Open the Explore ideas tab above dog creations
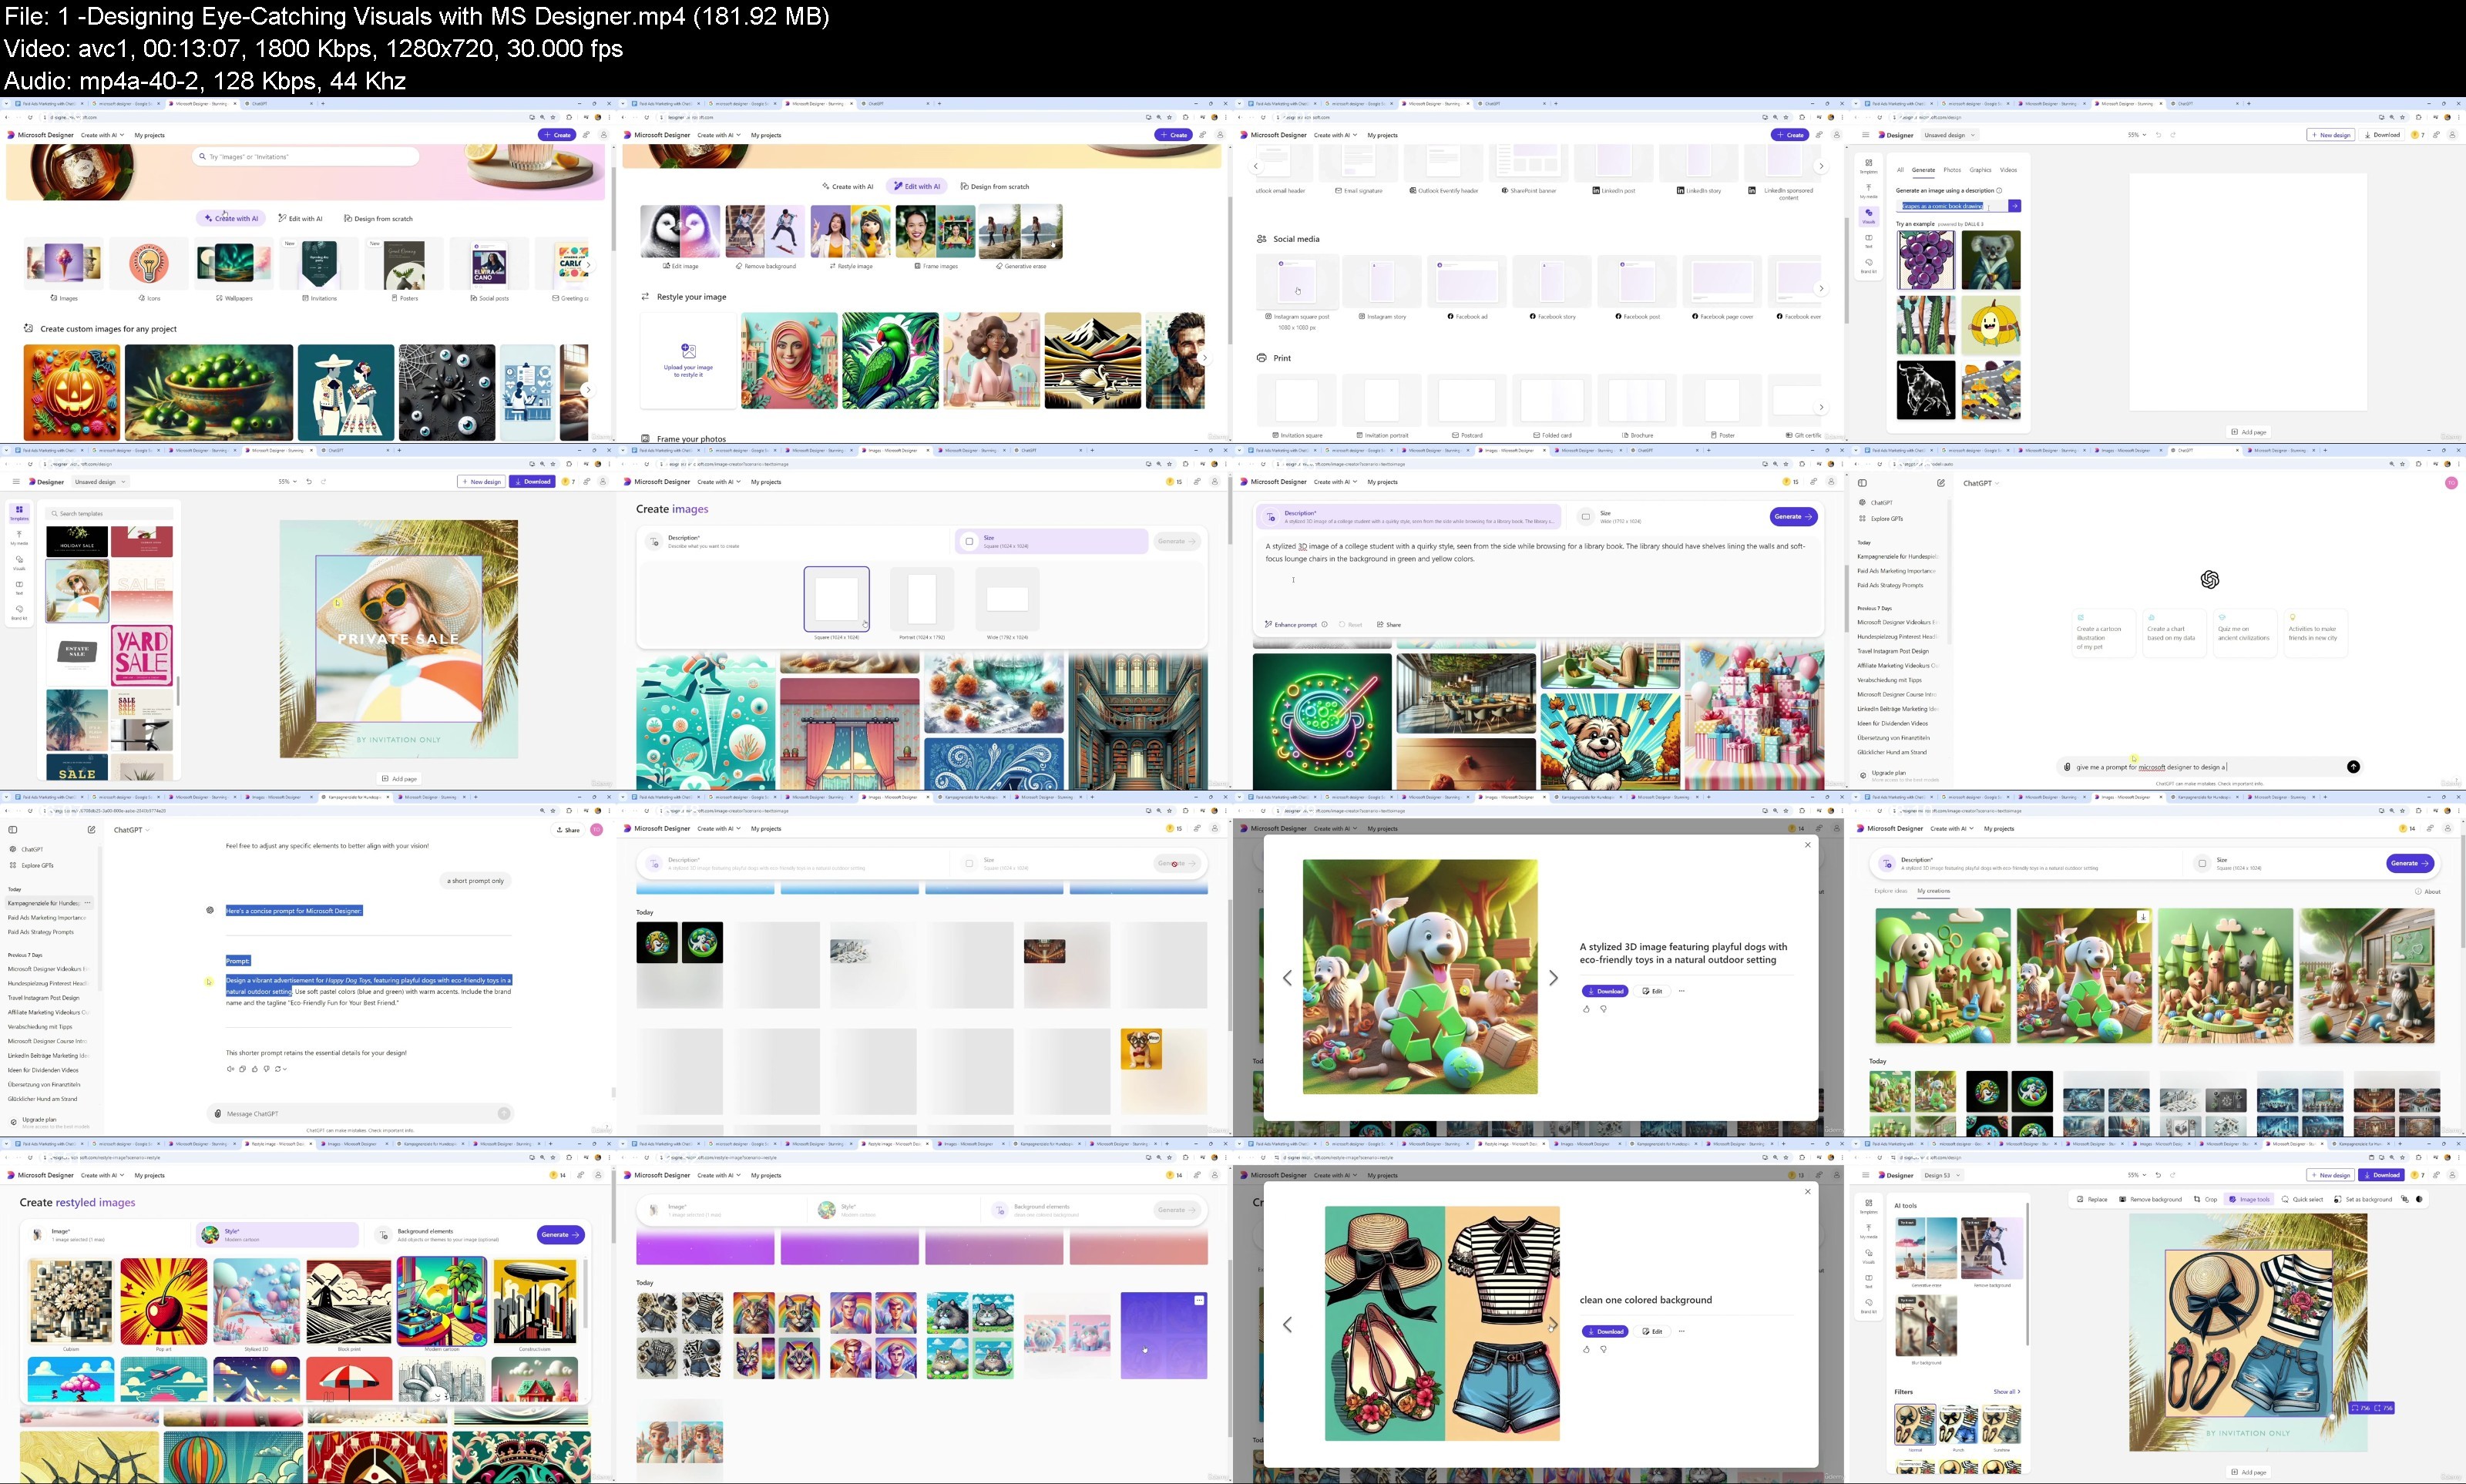 (1890, 891)
